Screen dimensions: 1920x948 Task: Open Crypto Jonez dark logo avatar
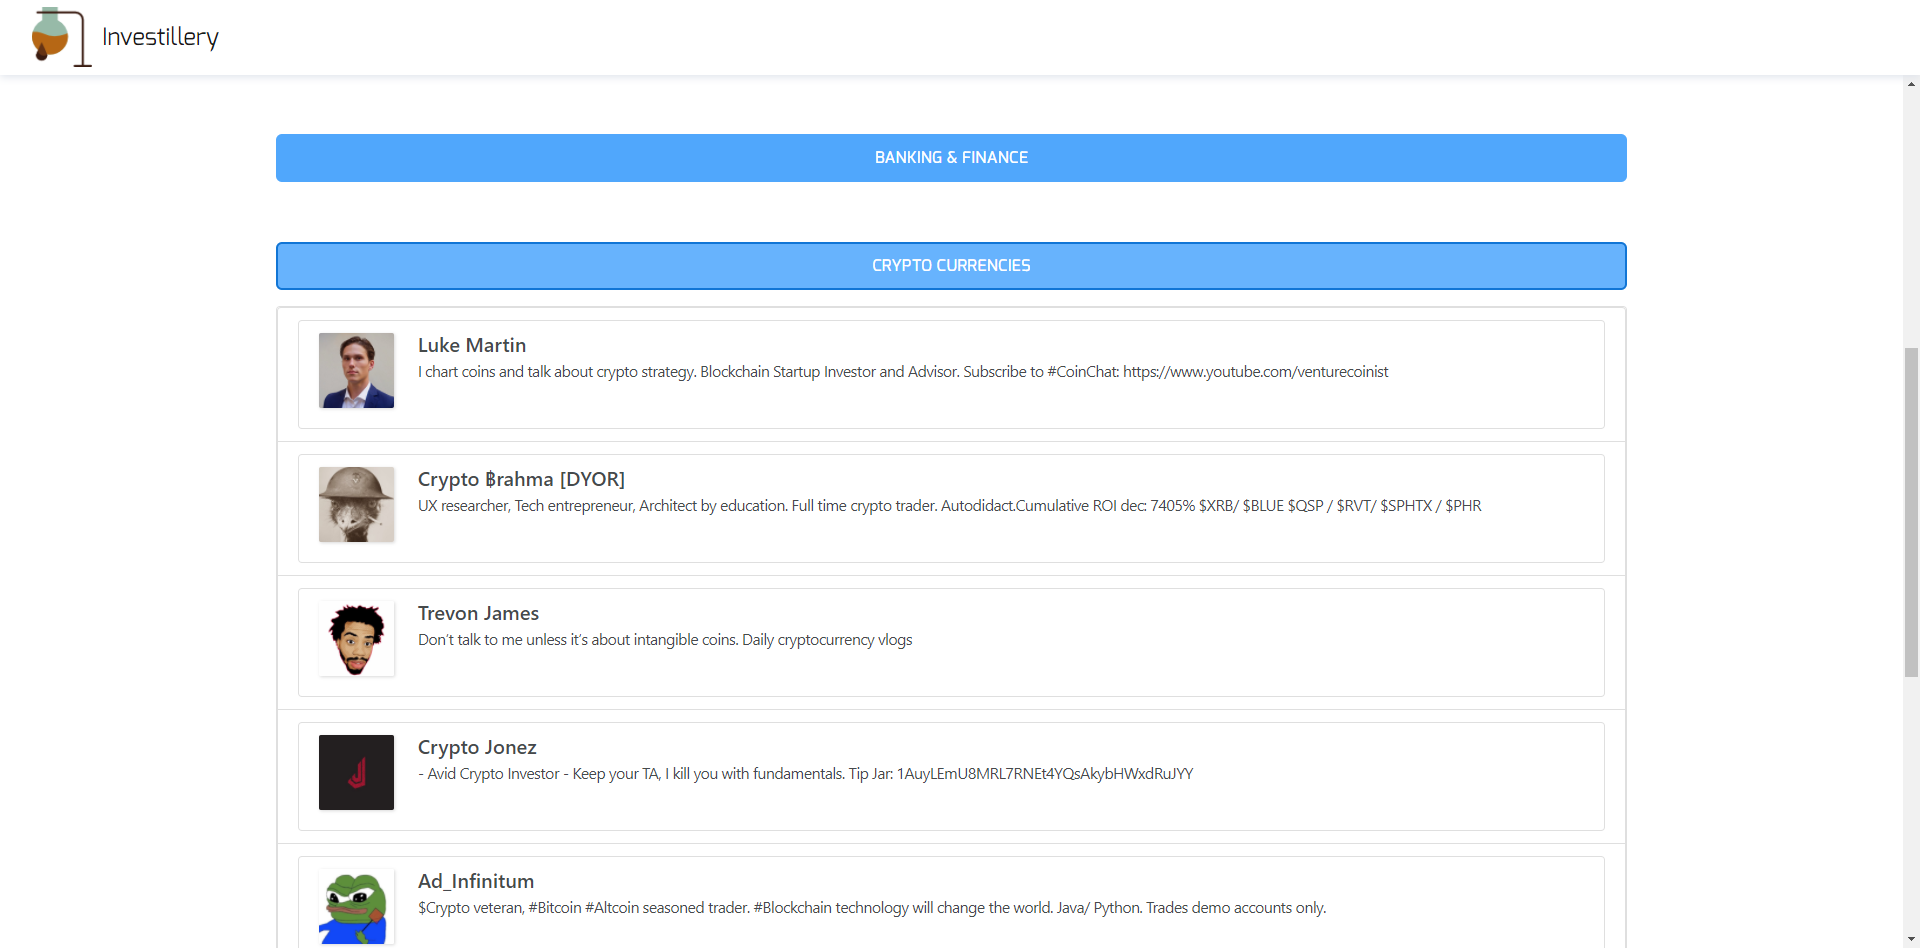pos(356,772)
